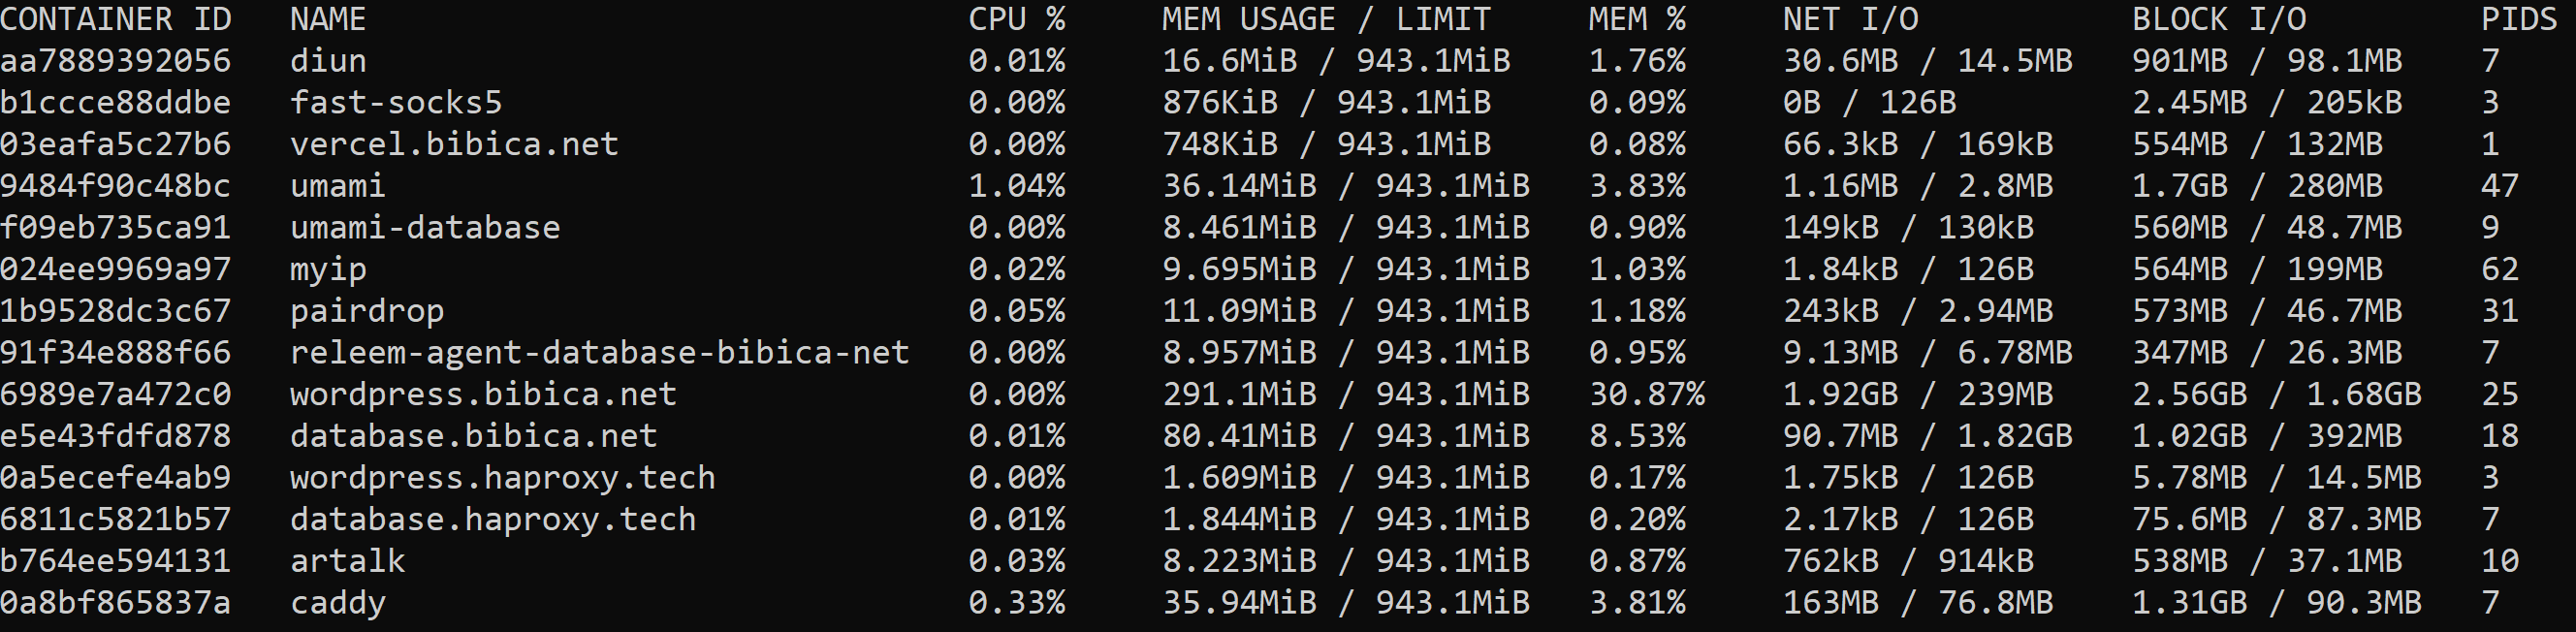Click the database.haproxy.tech container name

pos(493,519)
